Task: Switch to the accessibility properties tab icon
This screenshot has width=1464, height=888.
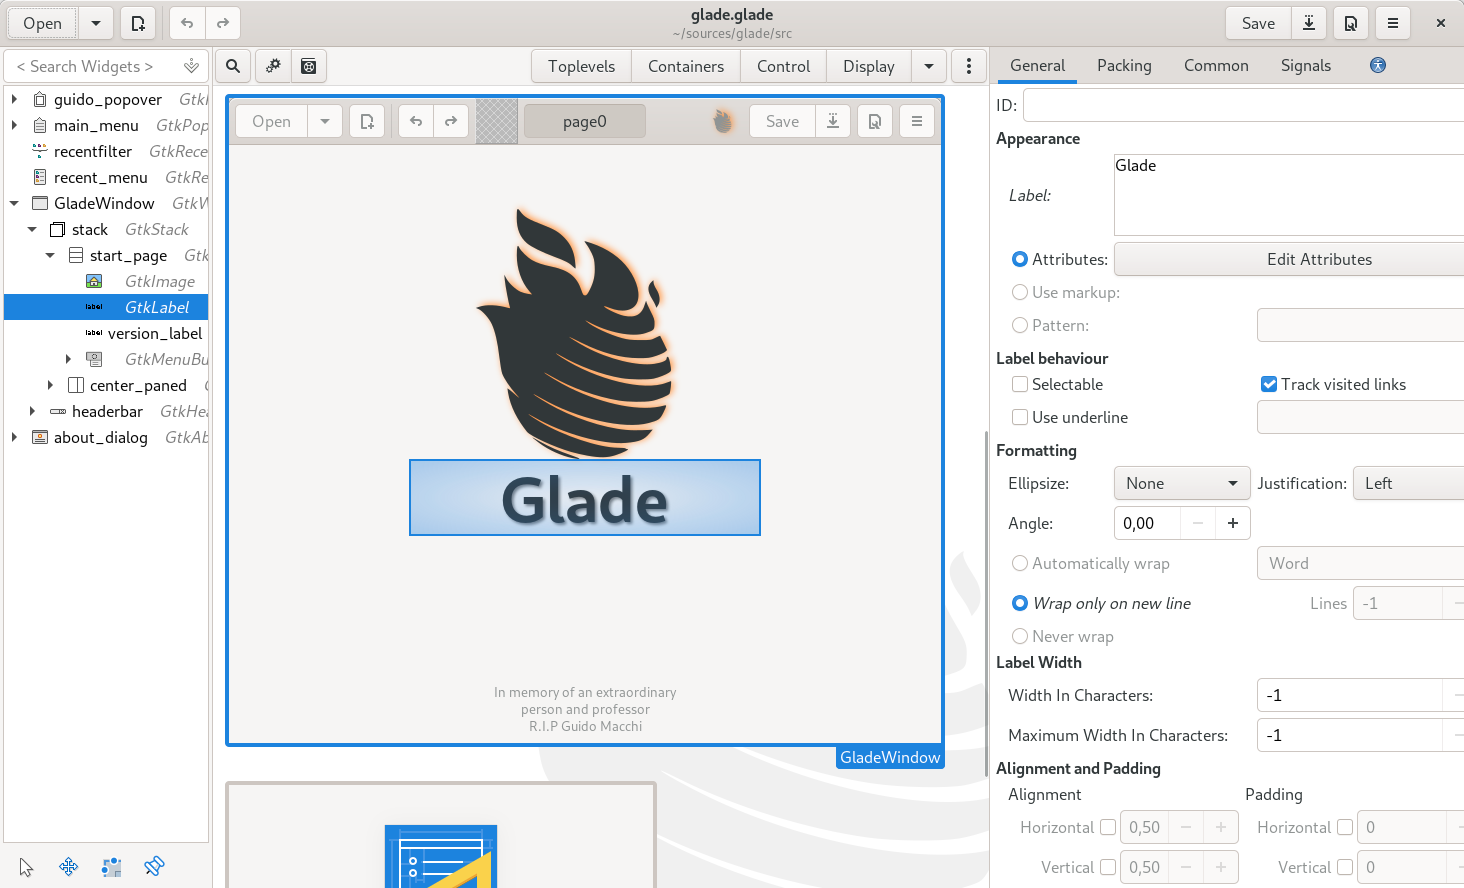Action: (x=1378, y=65)
